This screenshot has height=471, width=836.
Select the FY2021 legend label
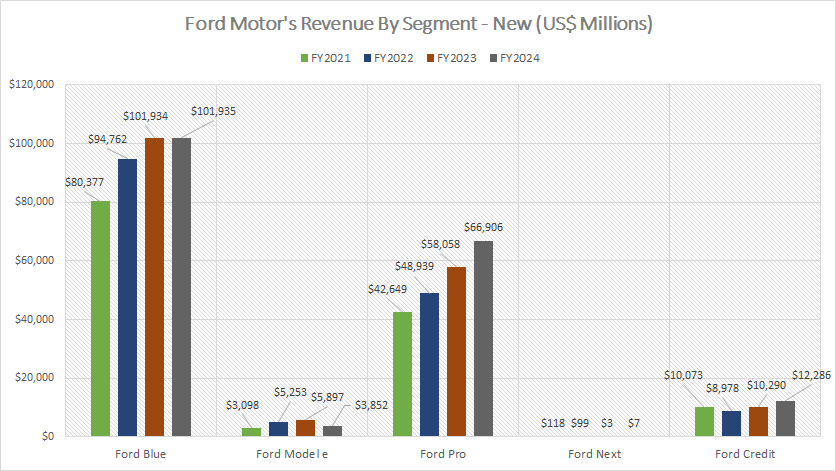(331, 58)
